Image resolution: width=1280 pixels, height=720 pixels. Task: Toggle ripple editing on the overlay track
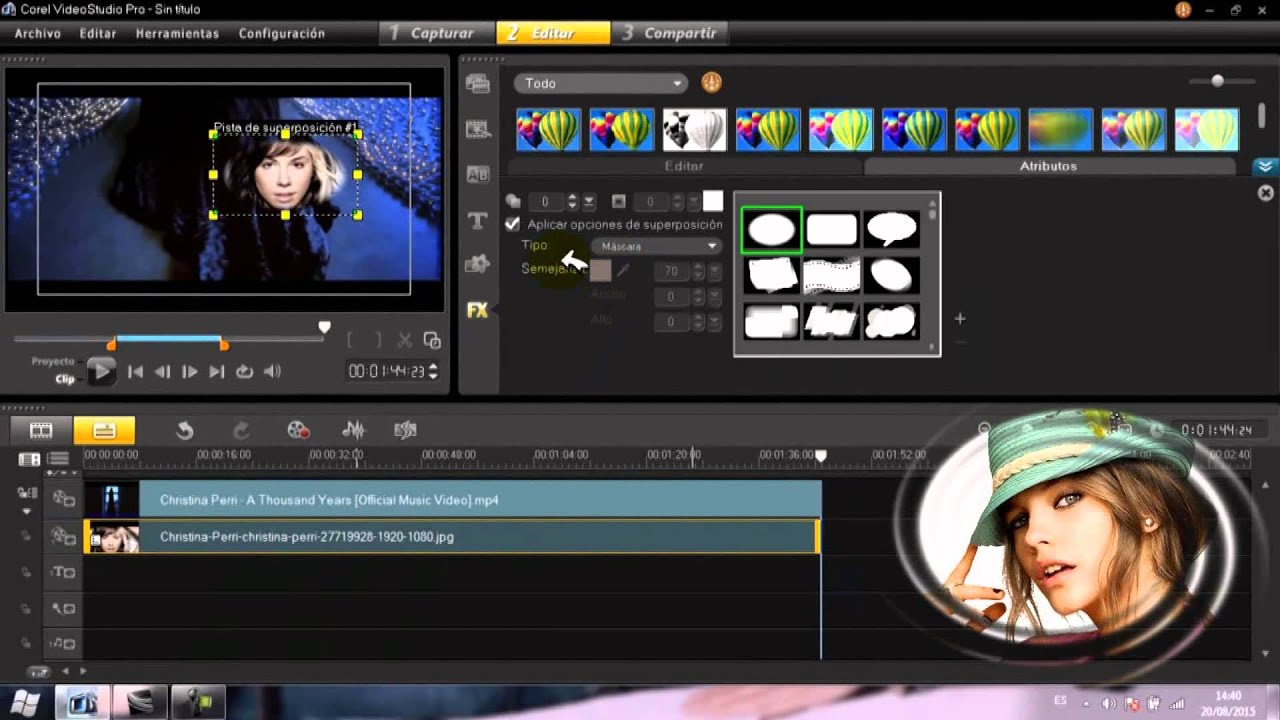pos(28,536)
